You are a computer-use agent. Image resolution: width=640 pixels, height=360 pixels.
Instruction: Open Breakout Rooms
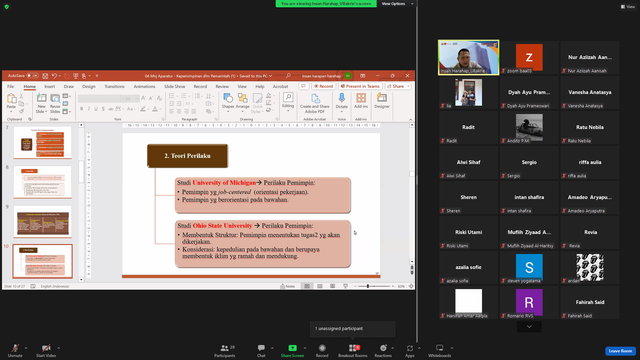click(353, 350)
